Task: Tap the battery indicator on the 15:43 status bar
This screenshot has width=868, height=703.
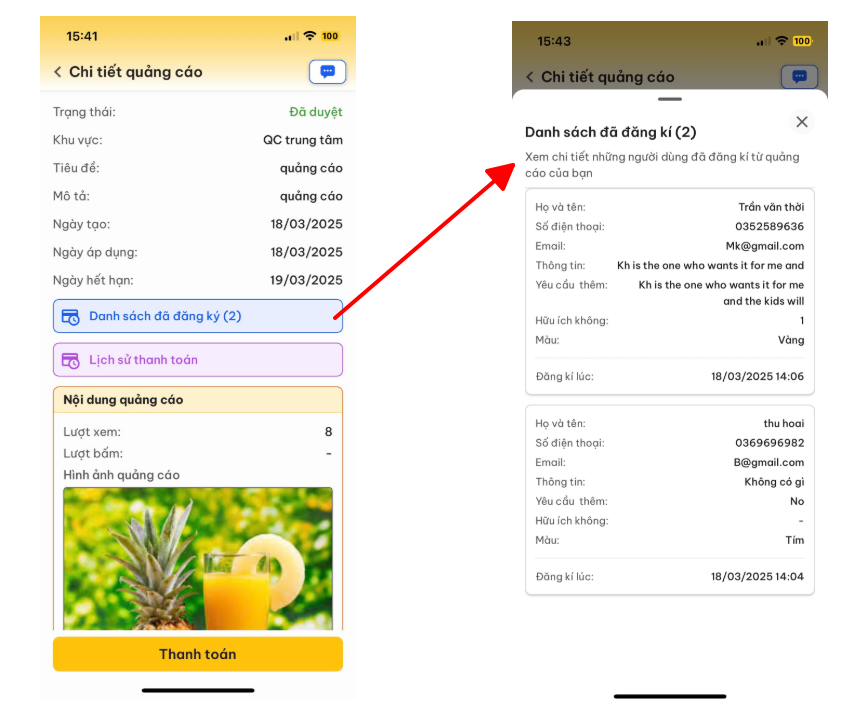Action: pyautogui.click(x=802, y=41)
